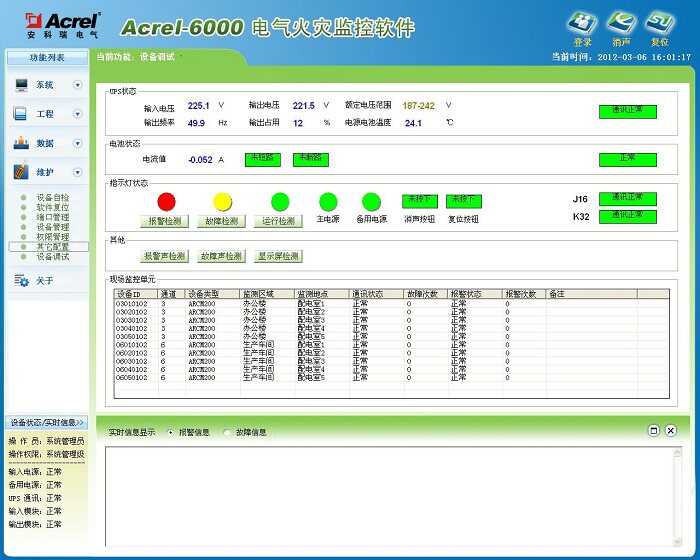700x560 pixels.
Task: Click input voltage value 225.1
Action: pyautogui.click(x=199, y=106)
